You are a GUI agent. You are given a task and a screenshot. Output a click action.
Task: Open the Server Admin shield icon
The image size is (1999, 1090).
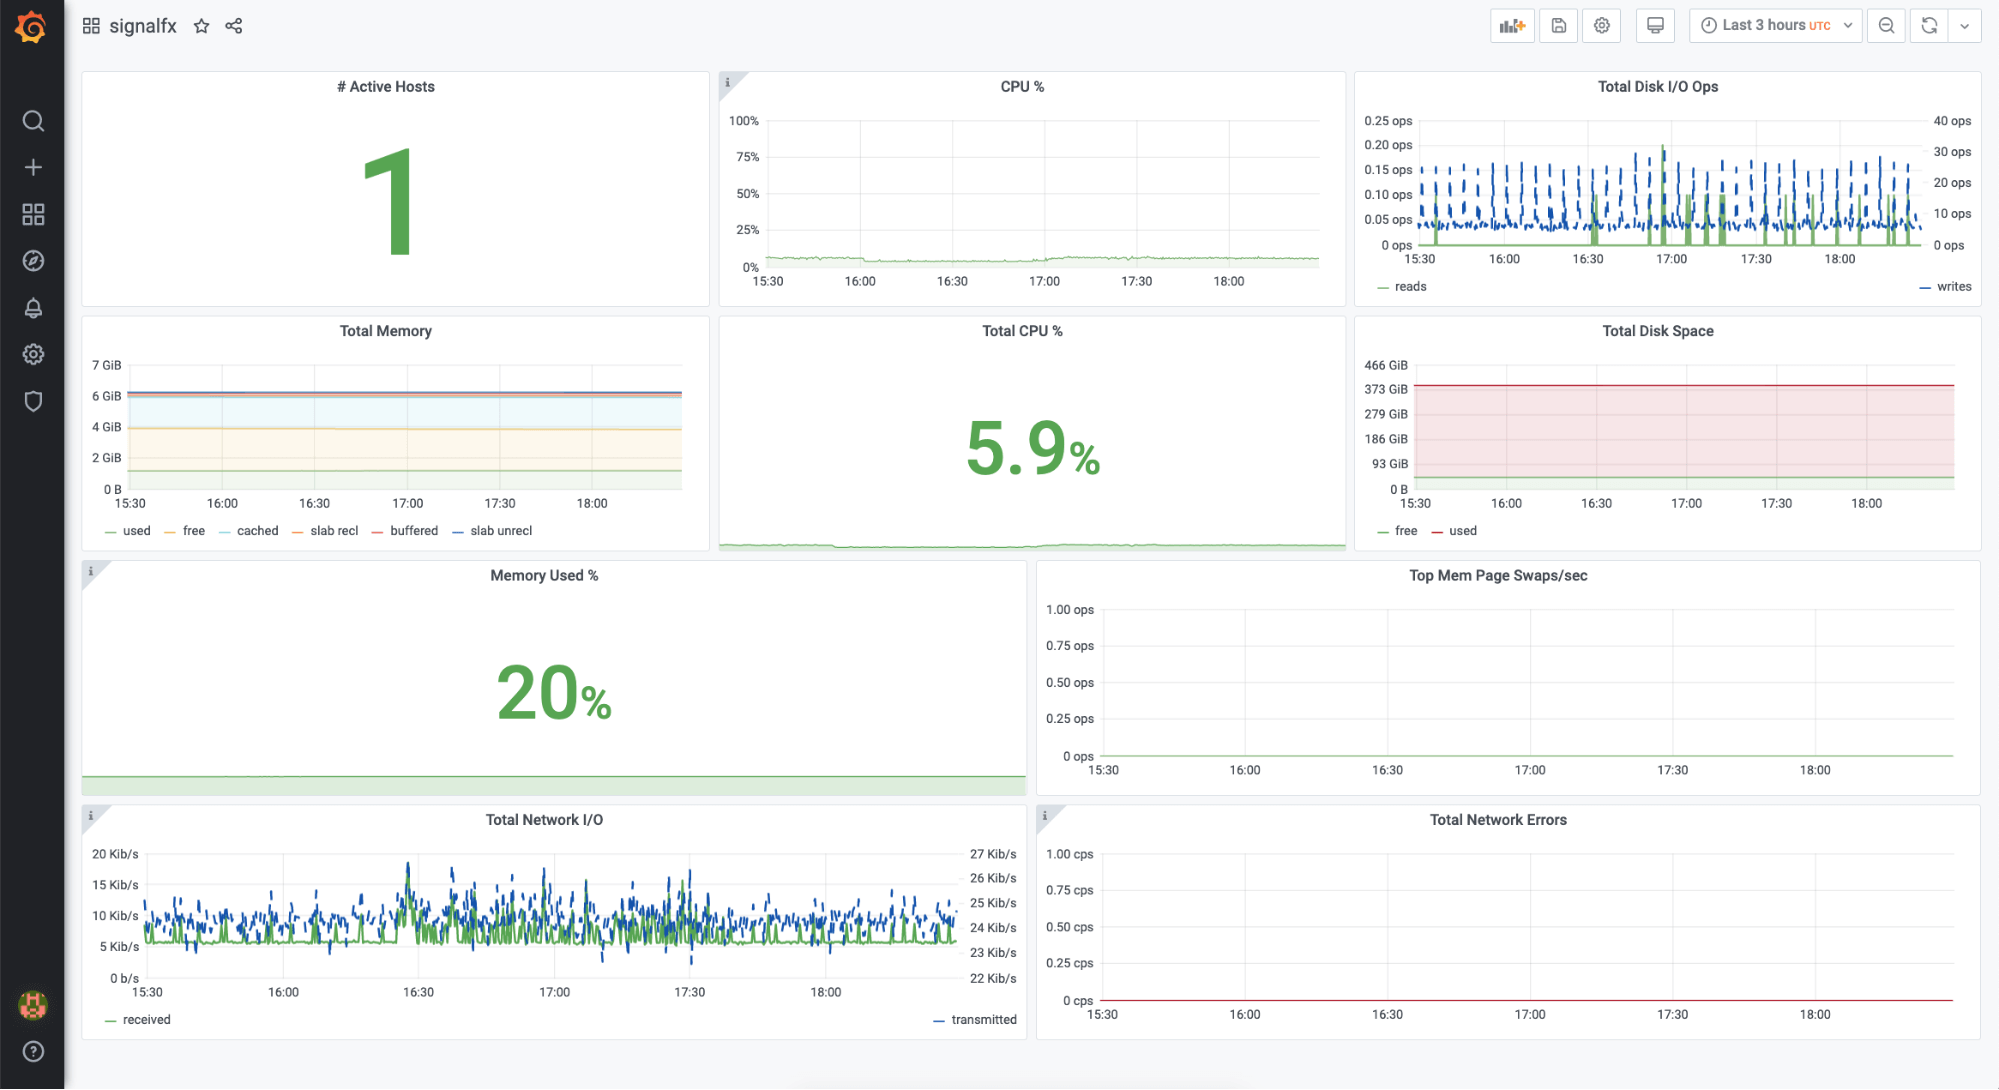point(33,401)
